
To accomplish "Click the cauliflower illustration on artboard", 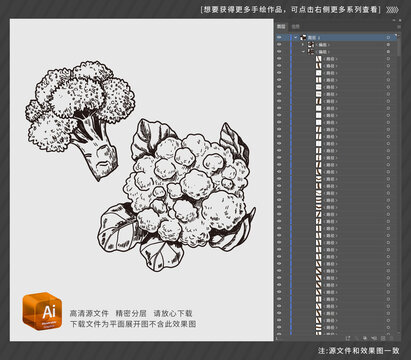I will coord(177,195).
